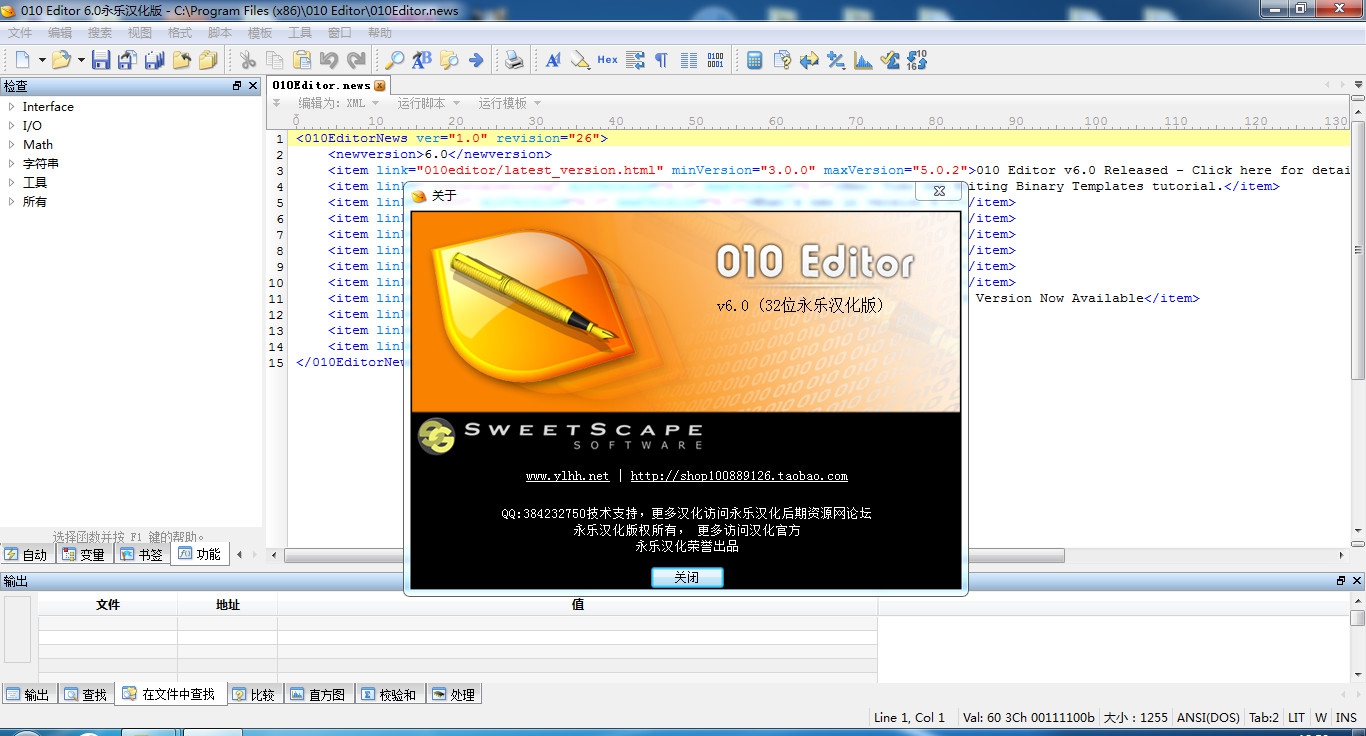1366x736 pixels.
Task: Click the 地址 column header
Action: point(227,604)
